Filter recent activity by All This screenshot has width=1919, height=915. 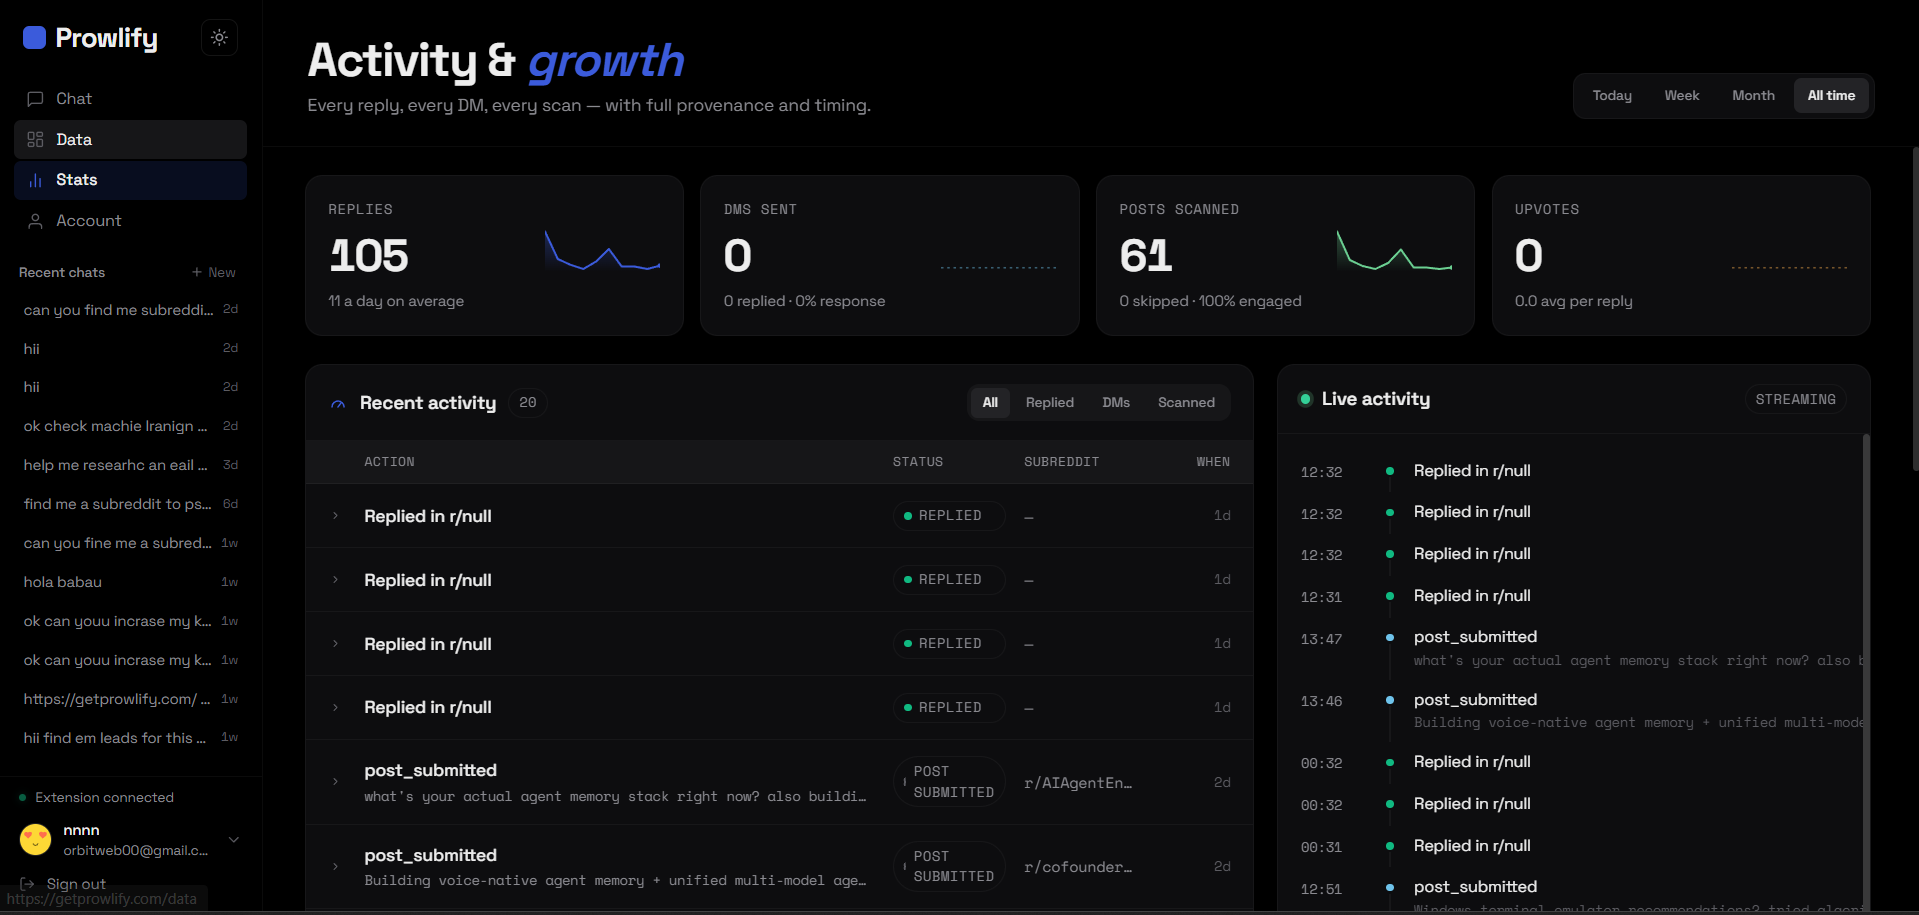(x=990, y=403)
